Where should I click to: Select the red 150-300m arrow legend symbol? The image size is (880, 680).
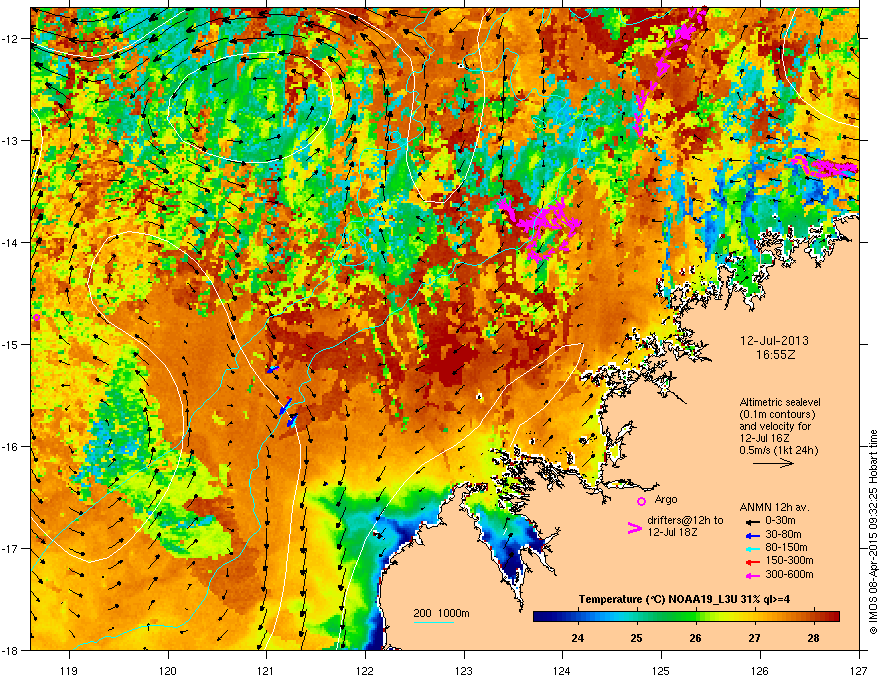coord(751,562)
